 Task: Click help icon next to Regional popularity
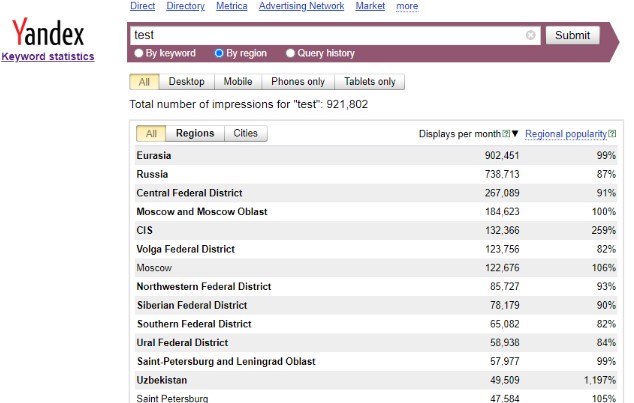(611, 134)
